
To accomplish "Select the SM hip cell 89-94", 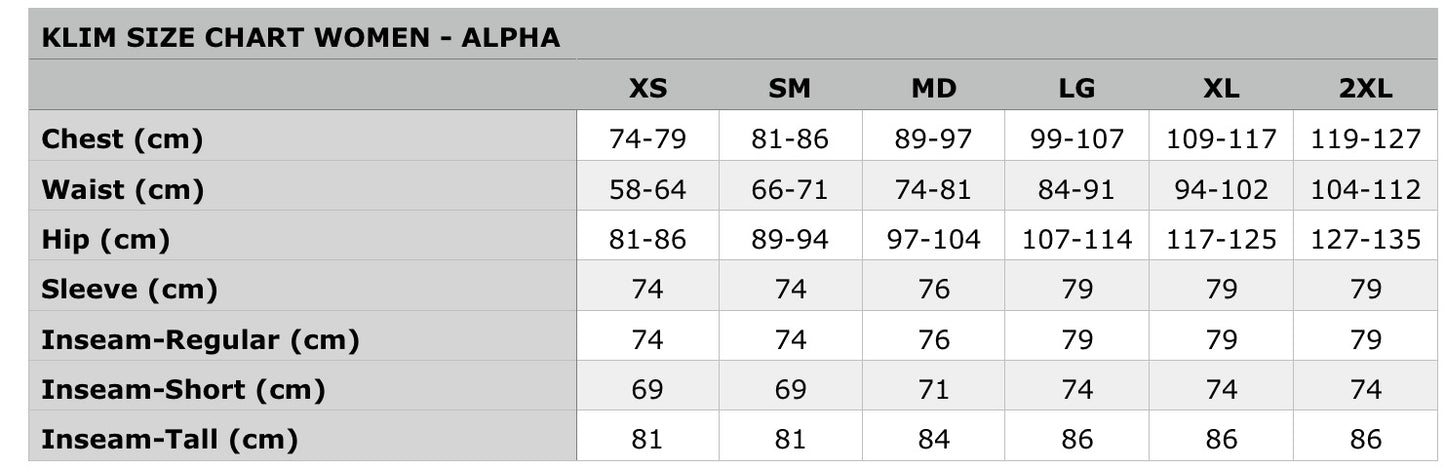I will [x=790, y=239].
